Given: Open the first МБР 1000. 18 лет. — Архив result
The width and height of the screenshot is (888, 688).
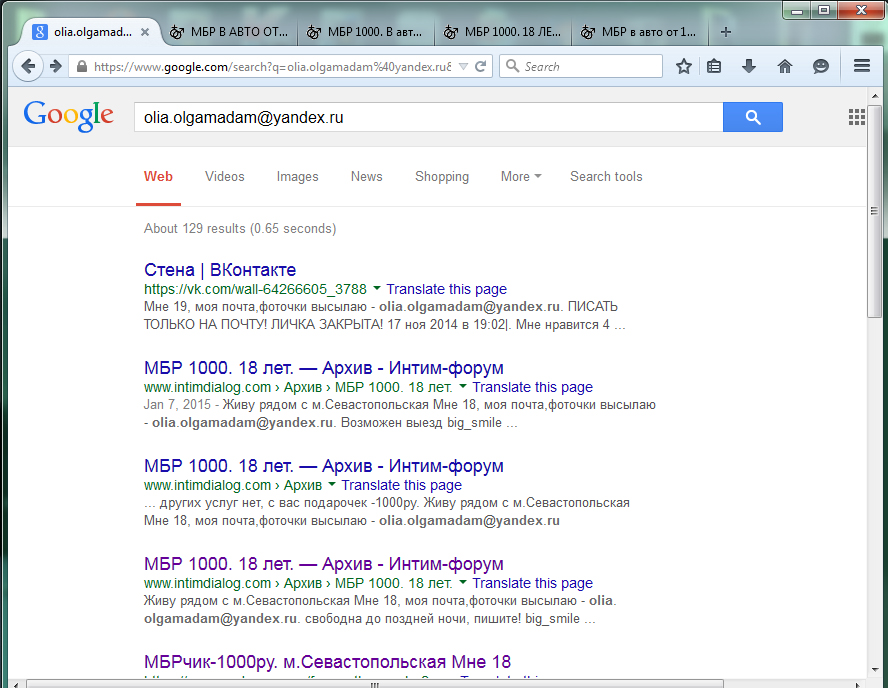Looking at the screenshot, I should [x=323, y=367].
